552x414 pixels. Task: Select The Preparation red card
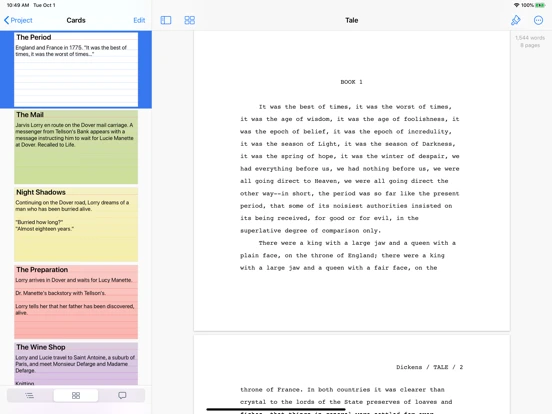pos(76,302)
